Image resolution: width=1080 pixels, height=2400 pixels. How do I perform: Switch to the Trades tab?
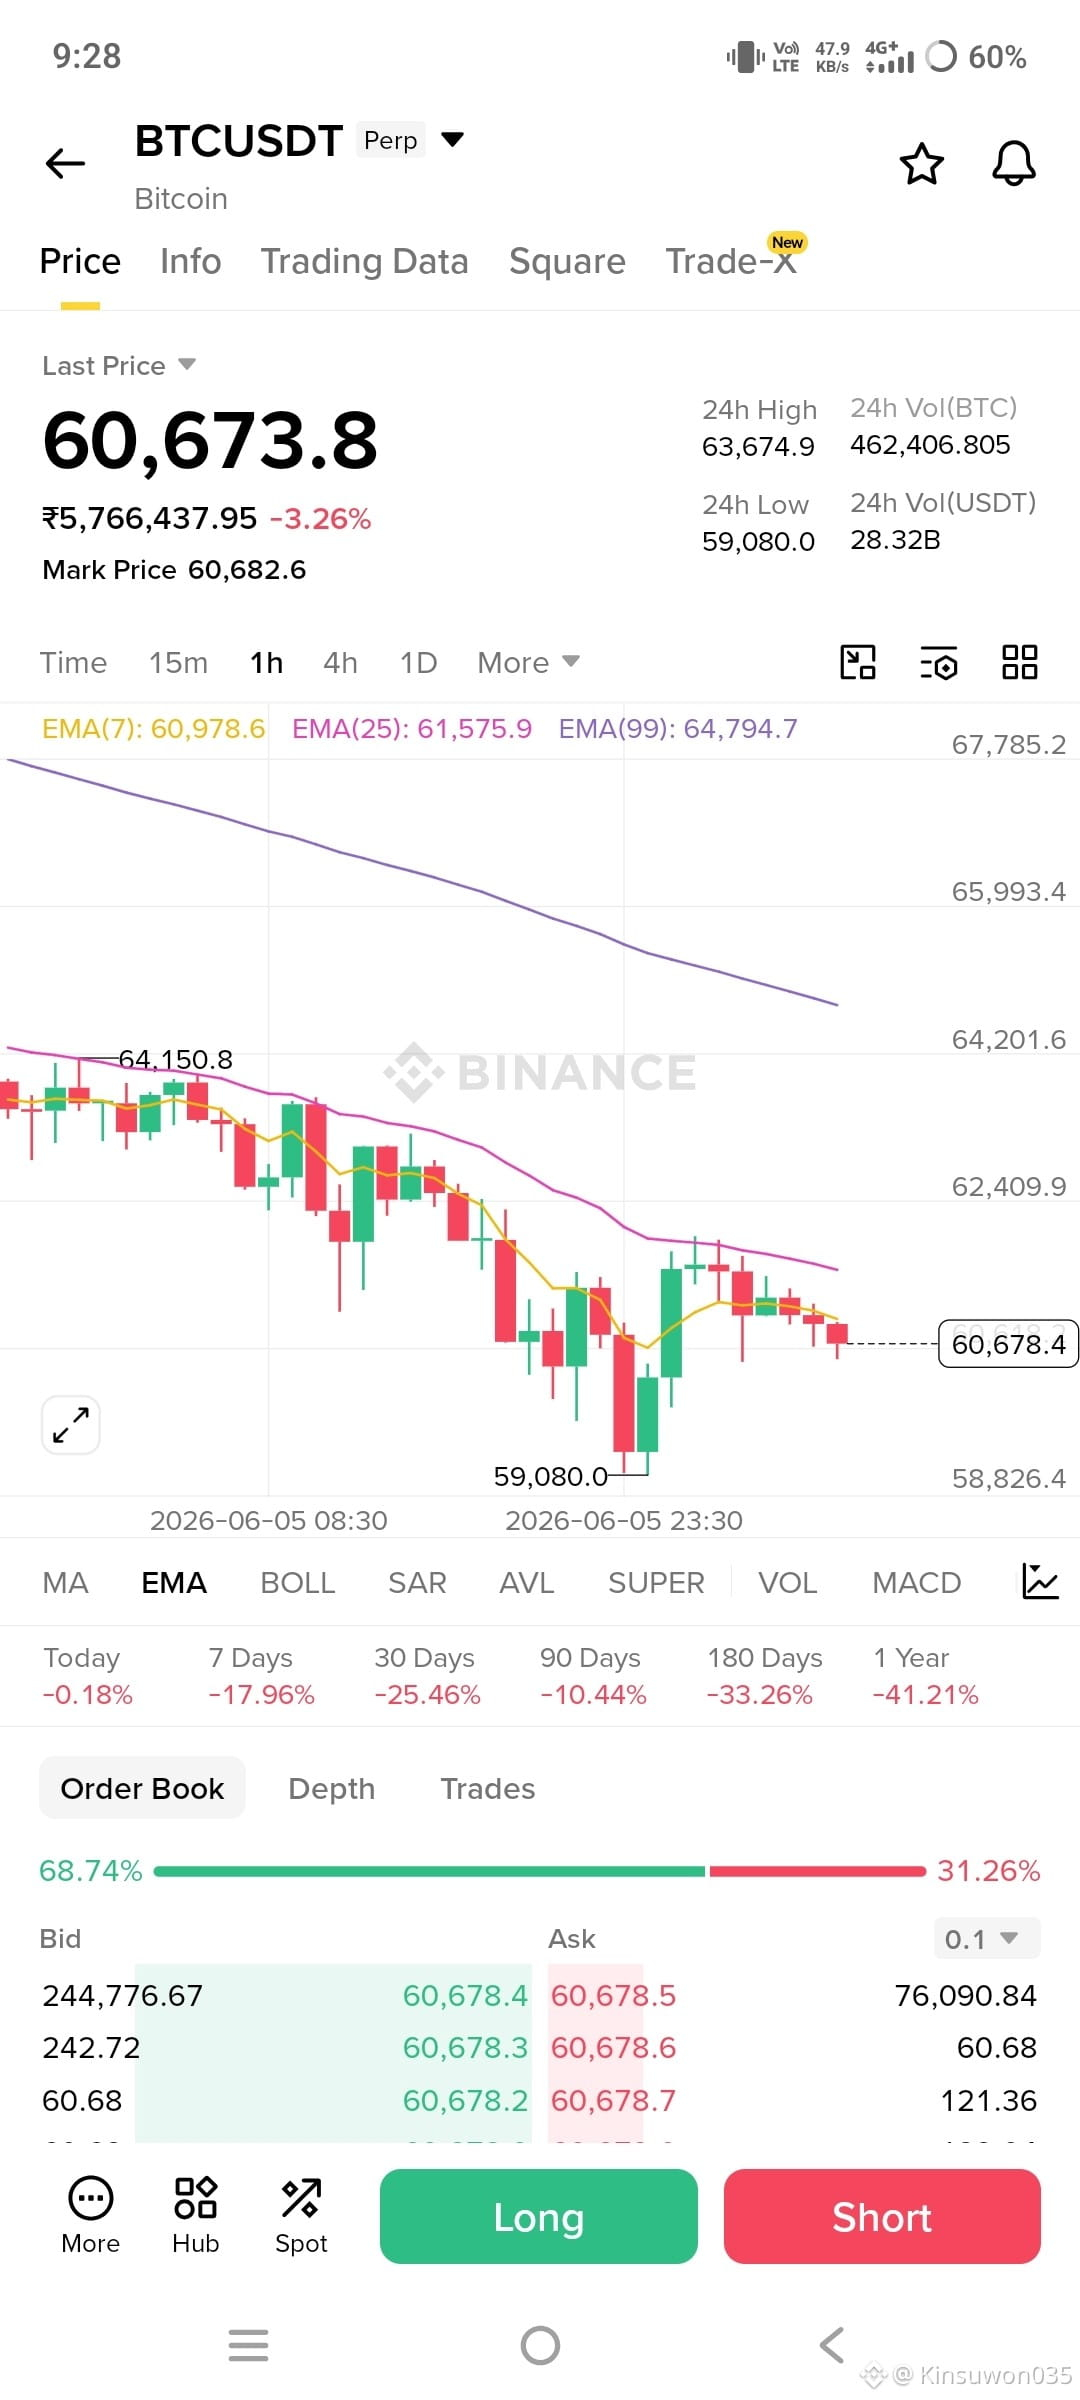click(488, 1788)
